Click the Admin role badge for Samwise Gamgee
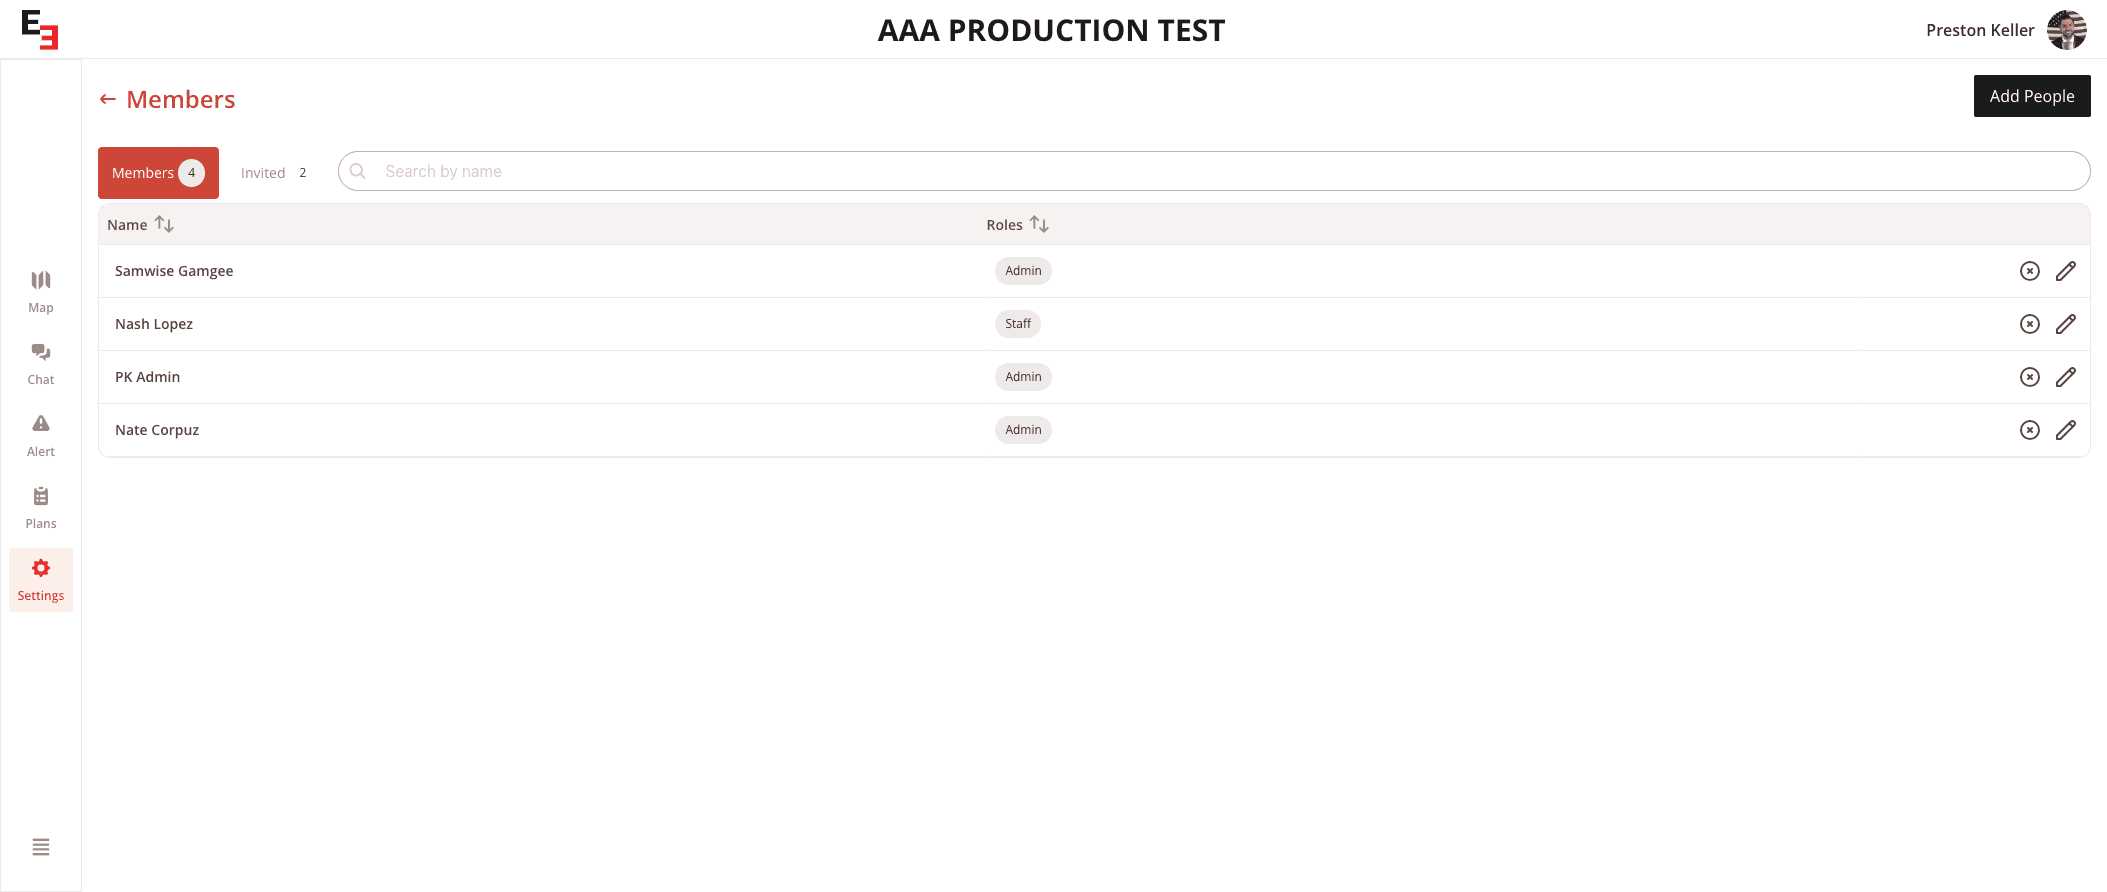Screen dimensions: 2107x892 click(x=1023, y=271)
